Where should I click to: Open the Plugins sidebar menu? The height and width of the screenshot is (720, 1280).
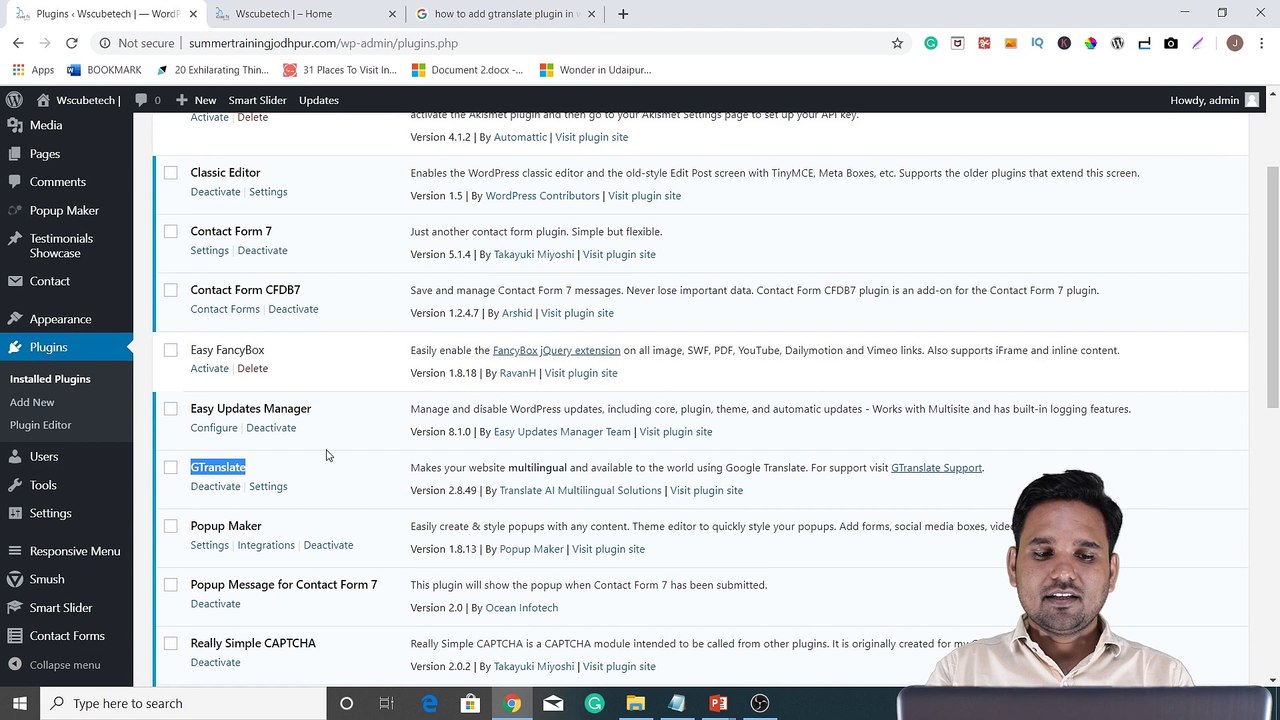[x=66, y=347]
